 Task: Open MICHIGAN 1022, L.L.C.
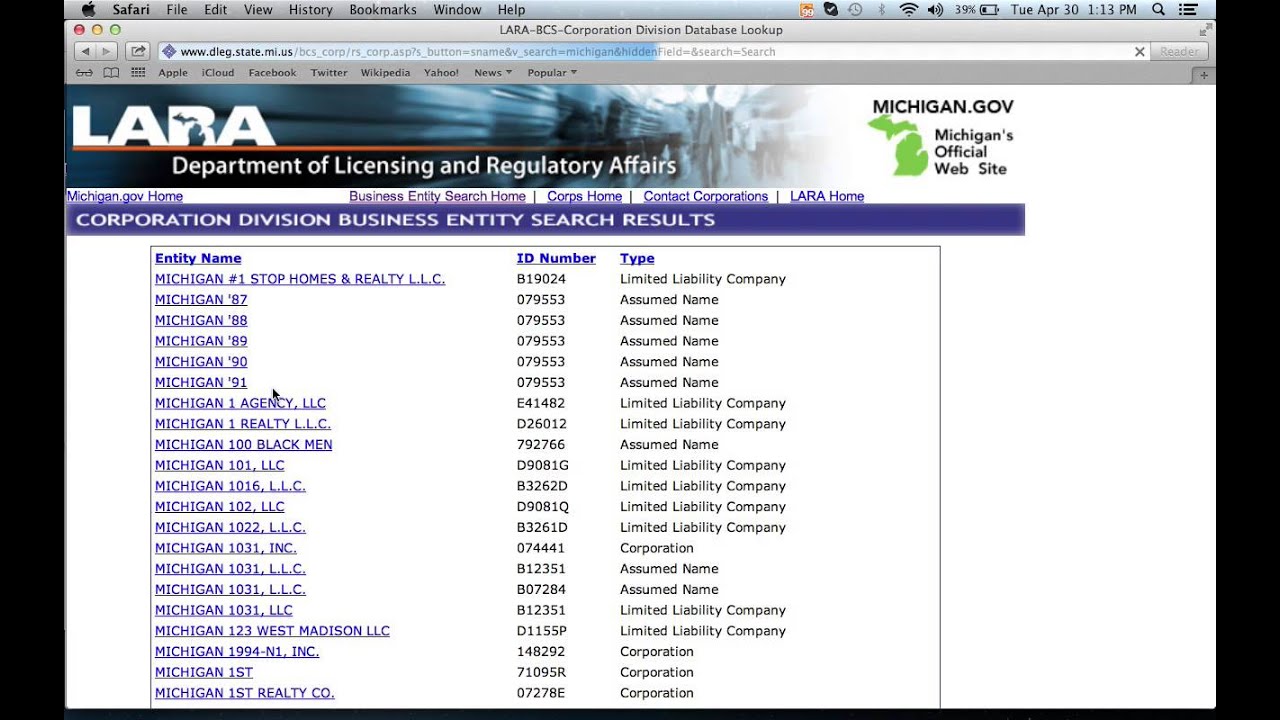(230, 527)
